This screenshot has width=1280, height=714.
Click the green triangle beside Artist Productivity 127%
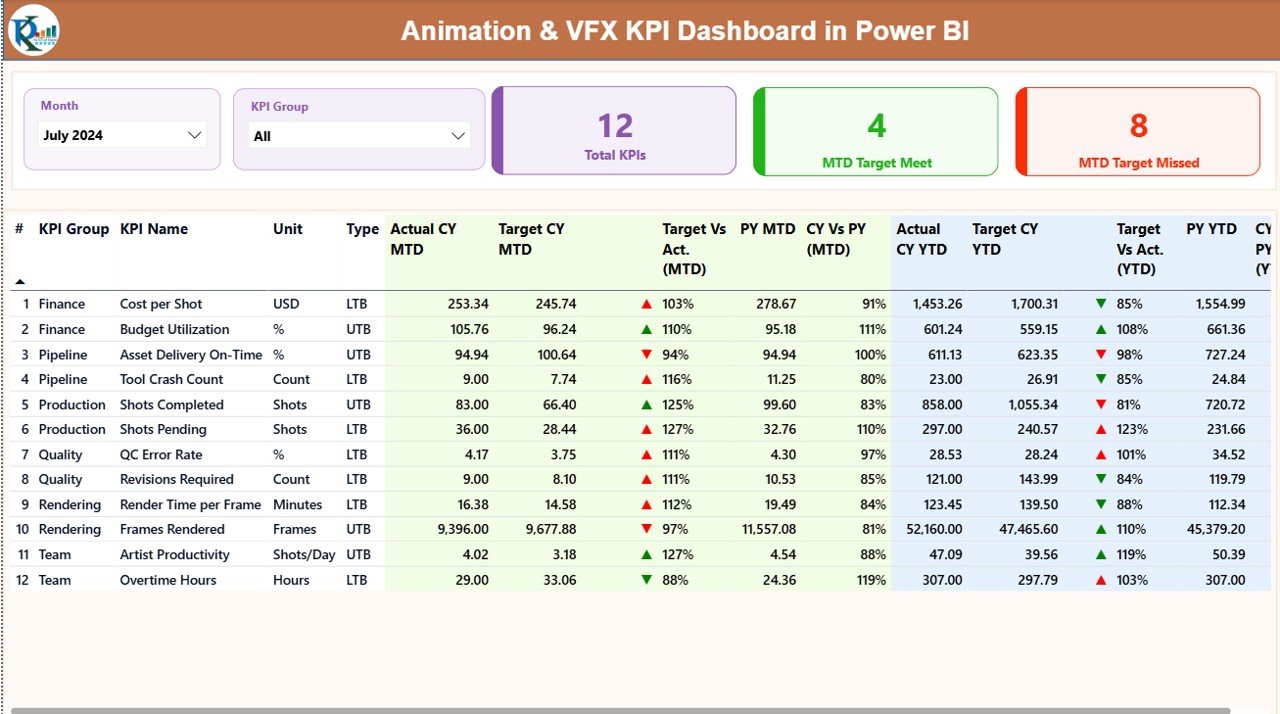click(648, 554)
